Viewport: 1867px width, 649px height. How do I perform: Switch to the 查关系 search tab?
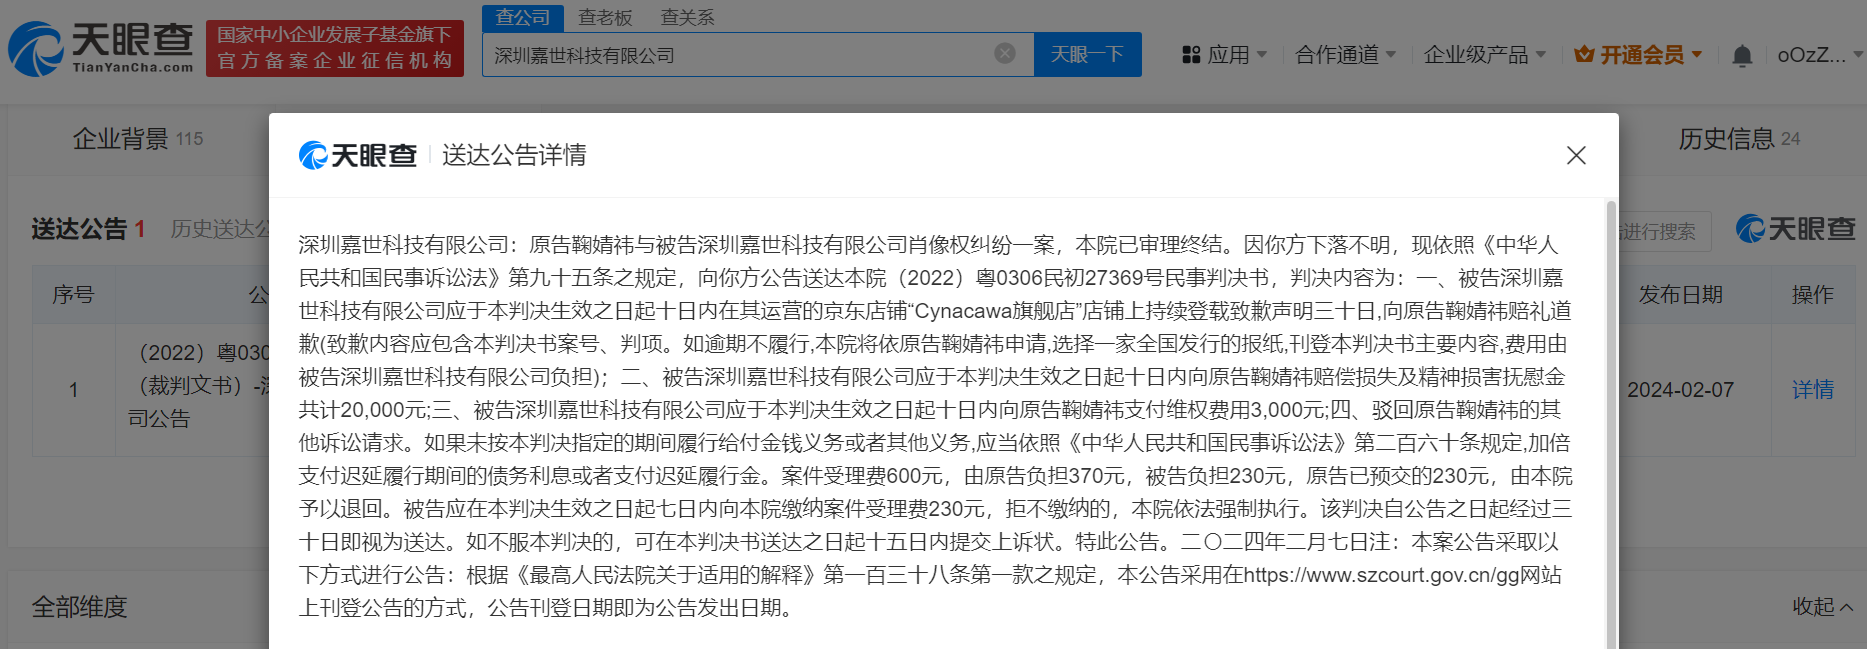[x=687, y=18]
